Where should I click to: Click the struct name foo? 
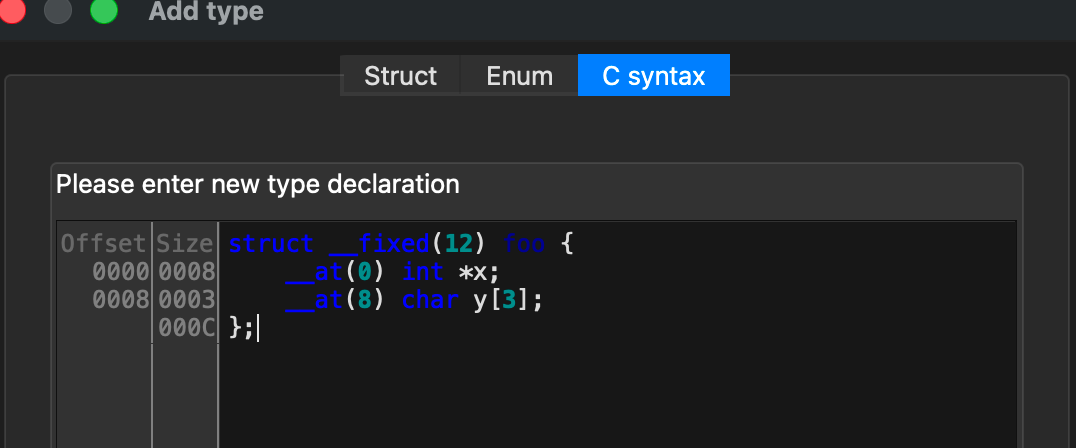click(x=525, y=244)
